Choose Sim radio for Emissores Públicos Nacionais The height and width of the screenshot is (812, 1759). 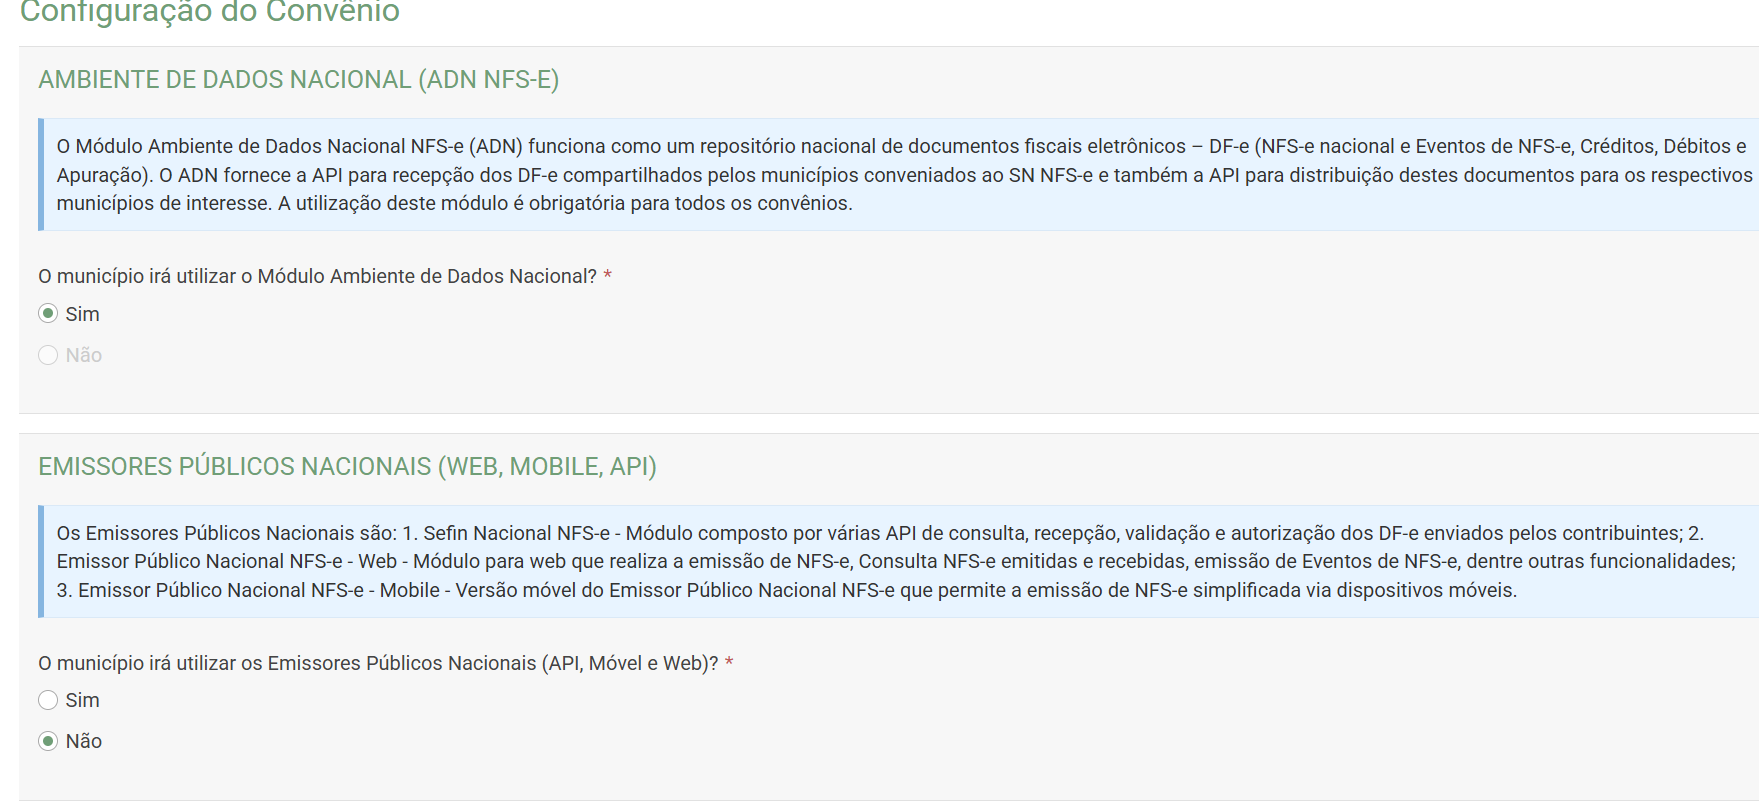point(48,700)
